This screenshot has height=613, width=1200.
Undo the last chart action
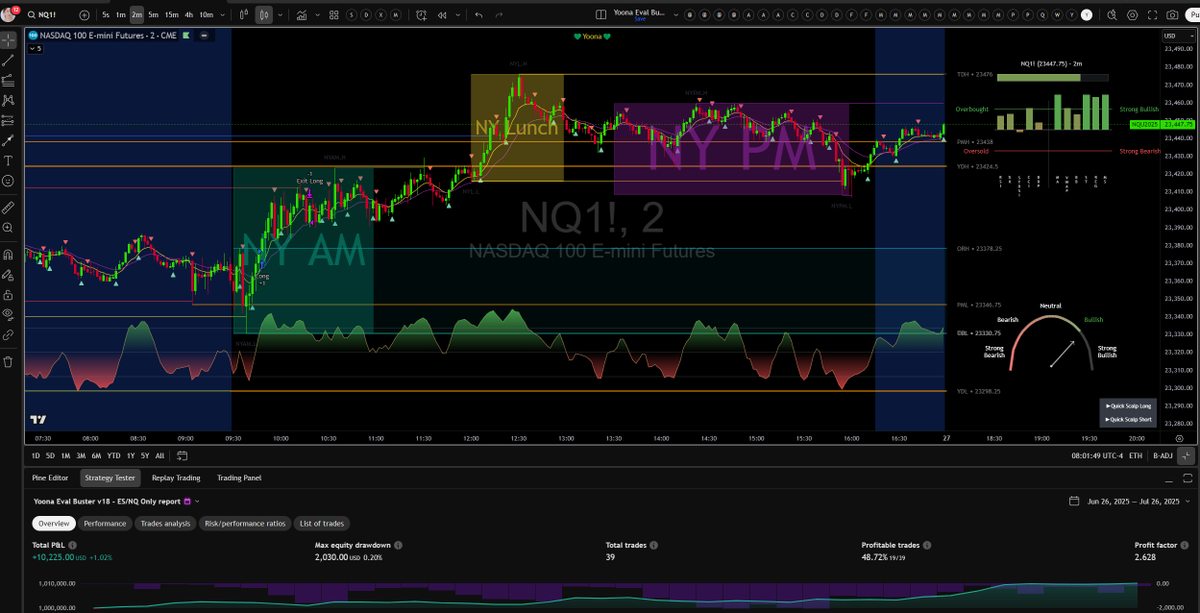tap(480, 15)
